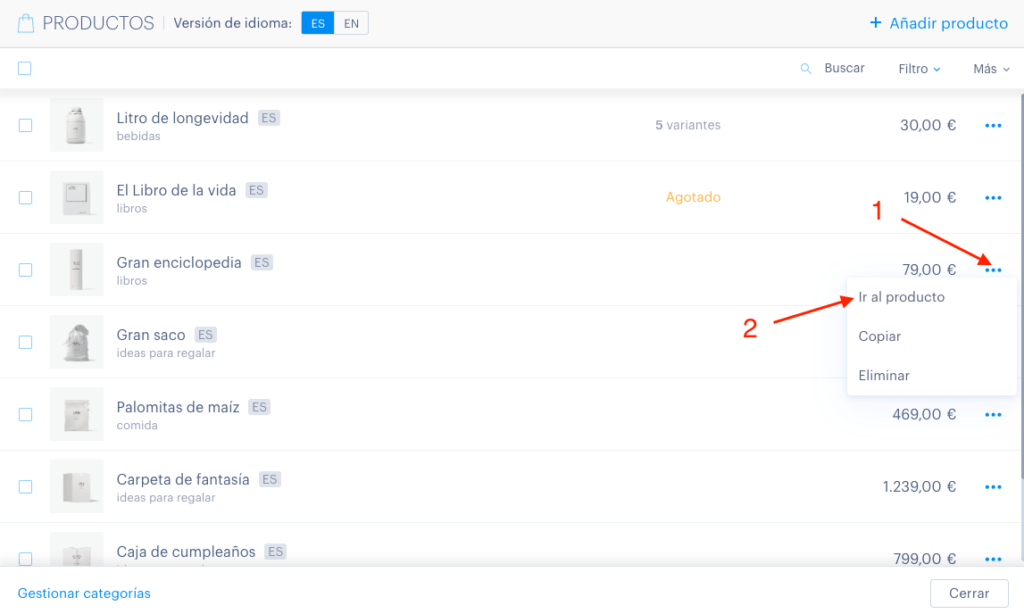Image resolution: width=1024 pixels, height=614 pixels.
Task: Open the Gestionar categorías link
Action: click(x=84, y=593)
